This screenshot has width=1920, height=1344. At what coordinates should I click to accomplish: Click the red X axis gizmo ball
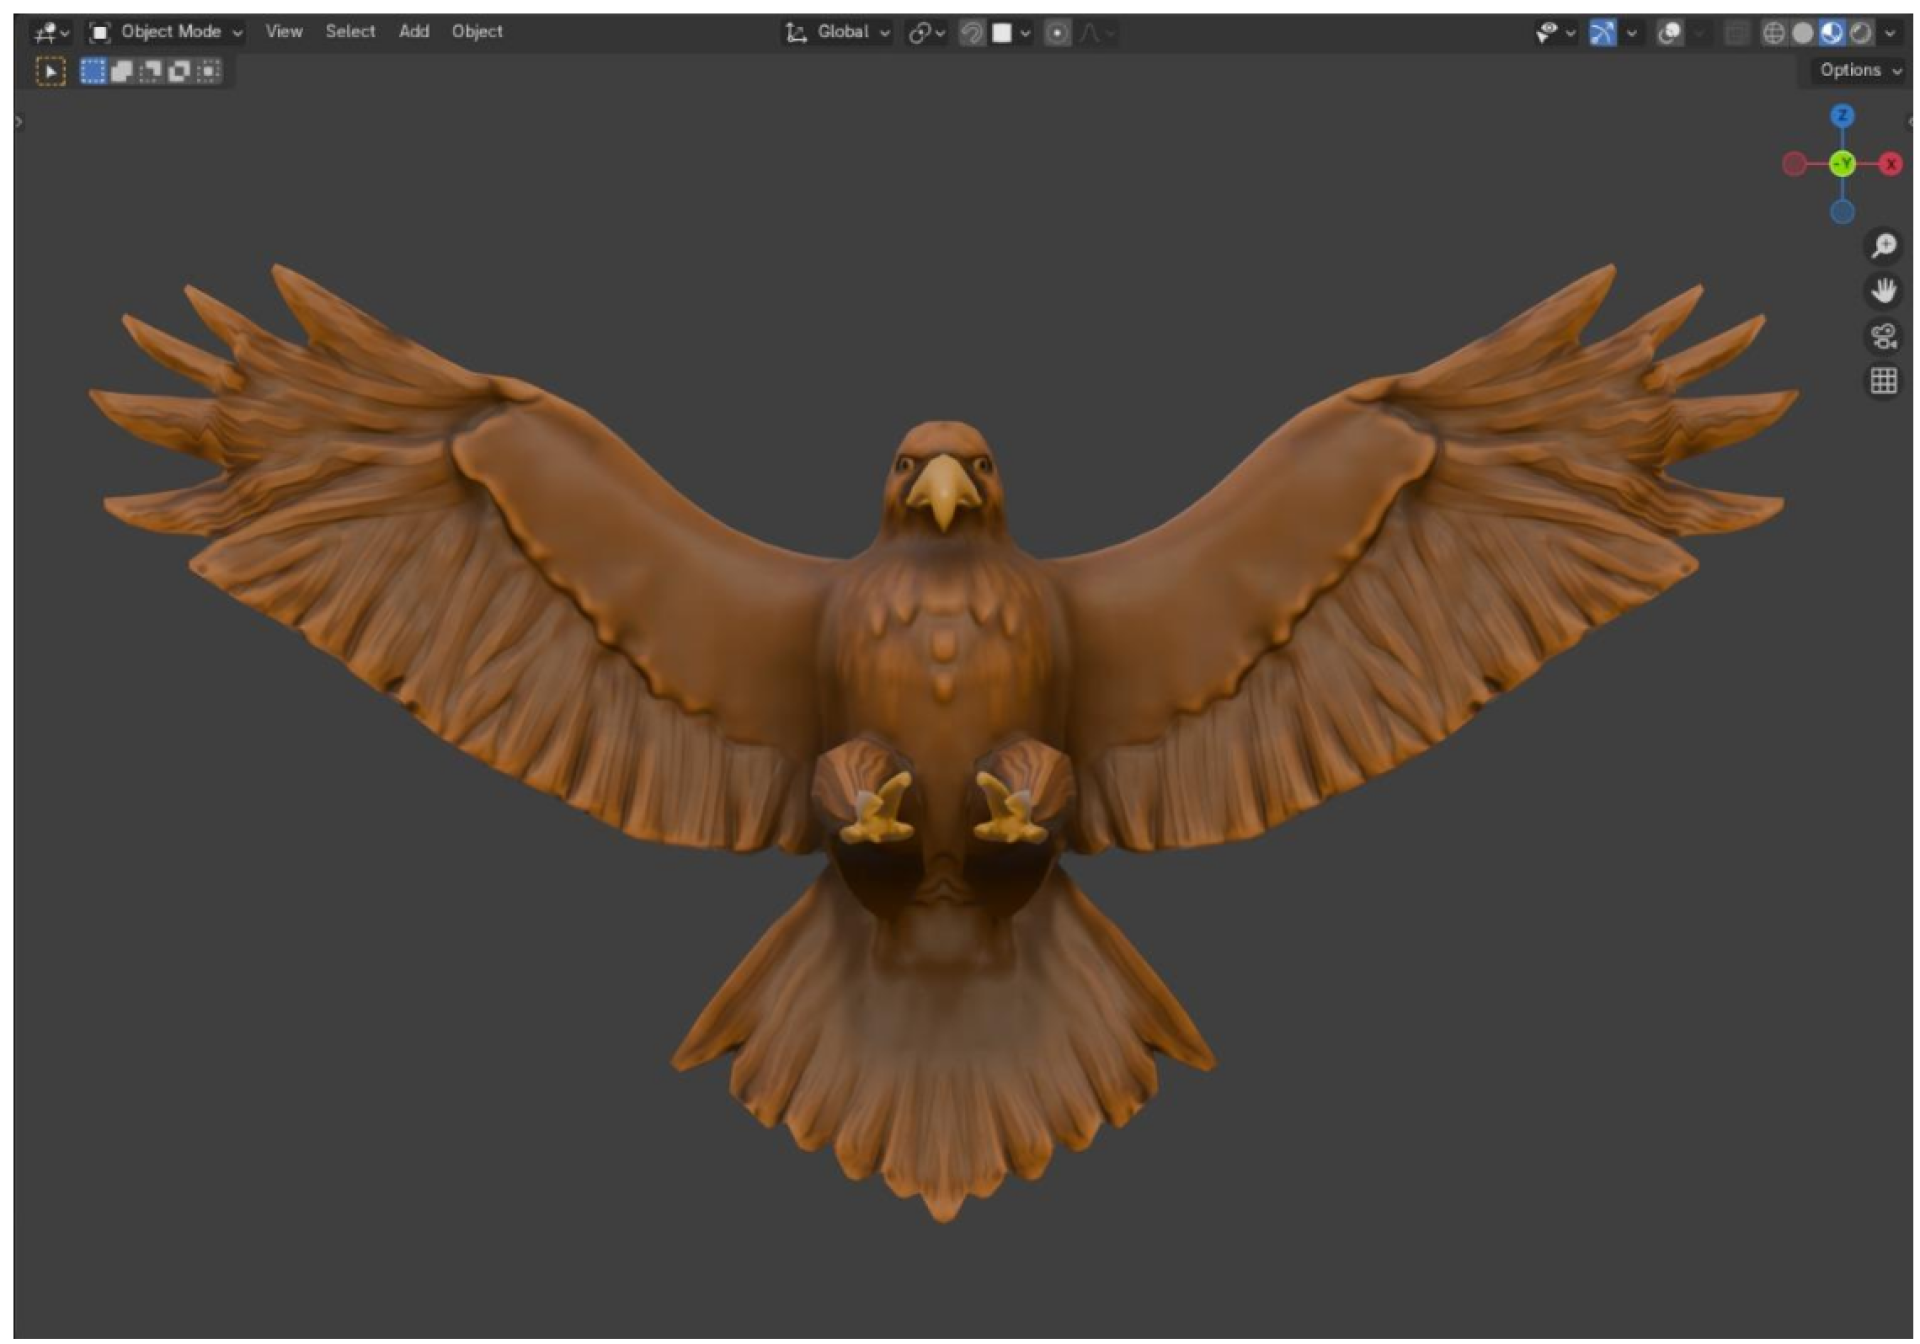pos(1890,164)
